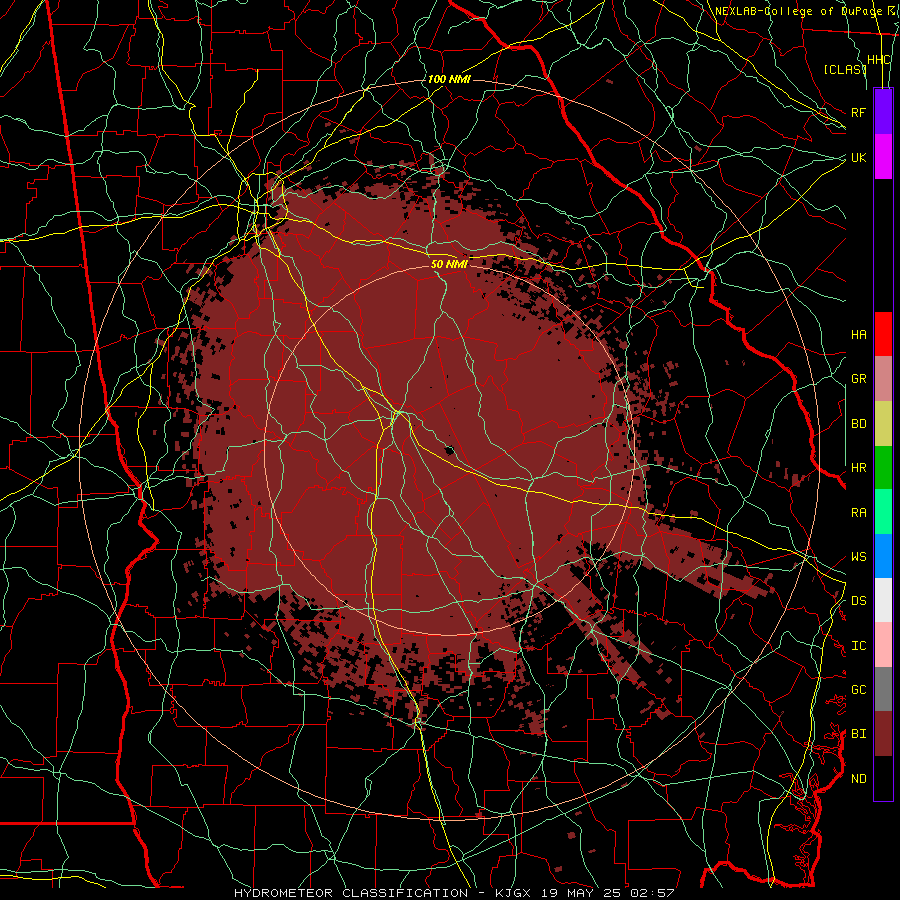The height and width of the screenshot is (900, 900).
Task: Click the RA legend label
Action: [x=859, y=513]
